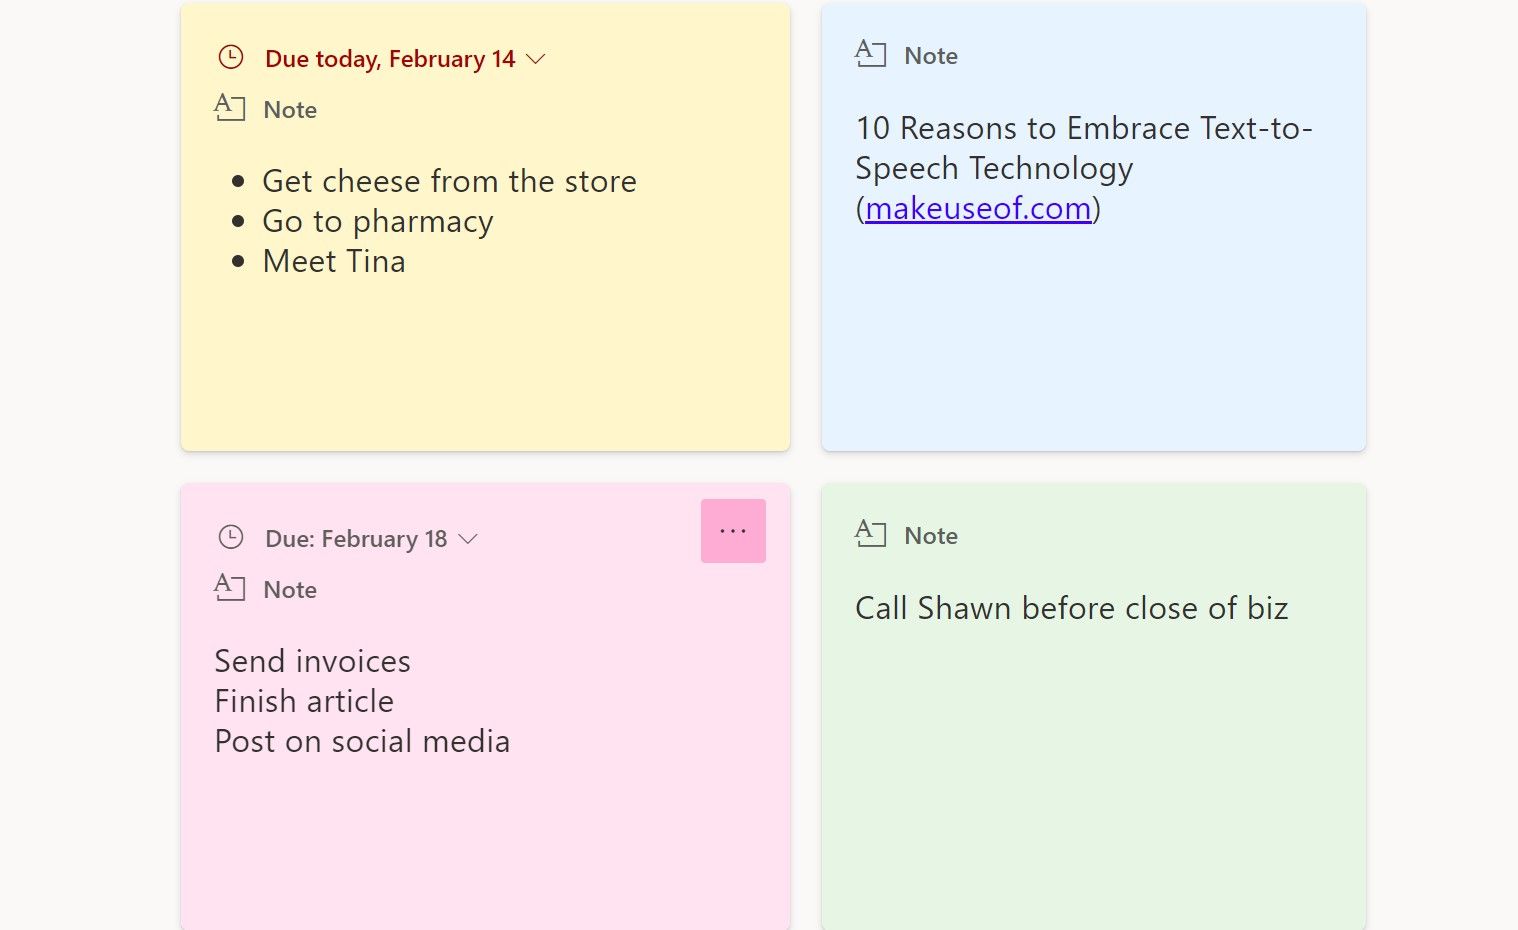Click the Note icon on the Text-to-Speech note
1518x930 pixels.
870,54
